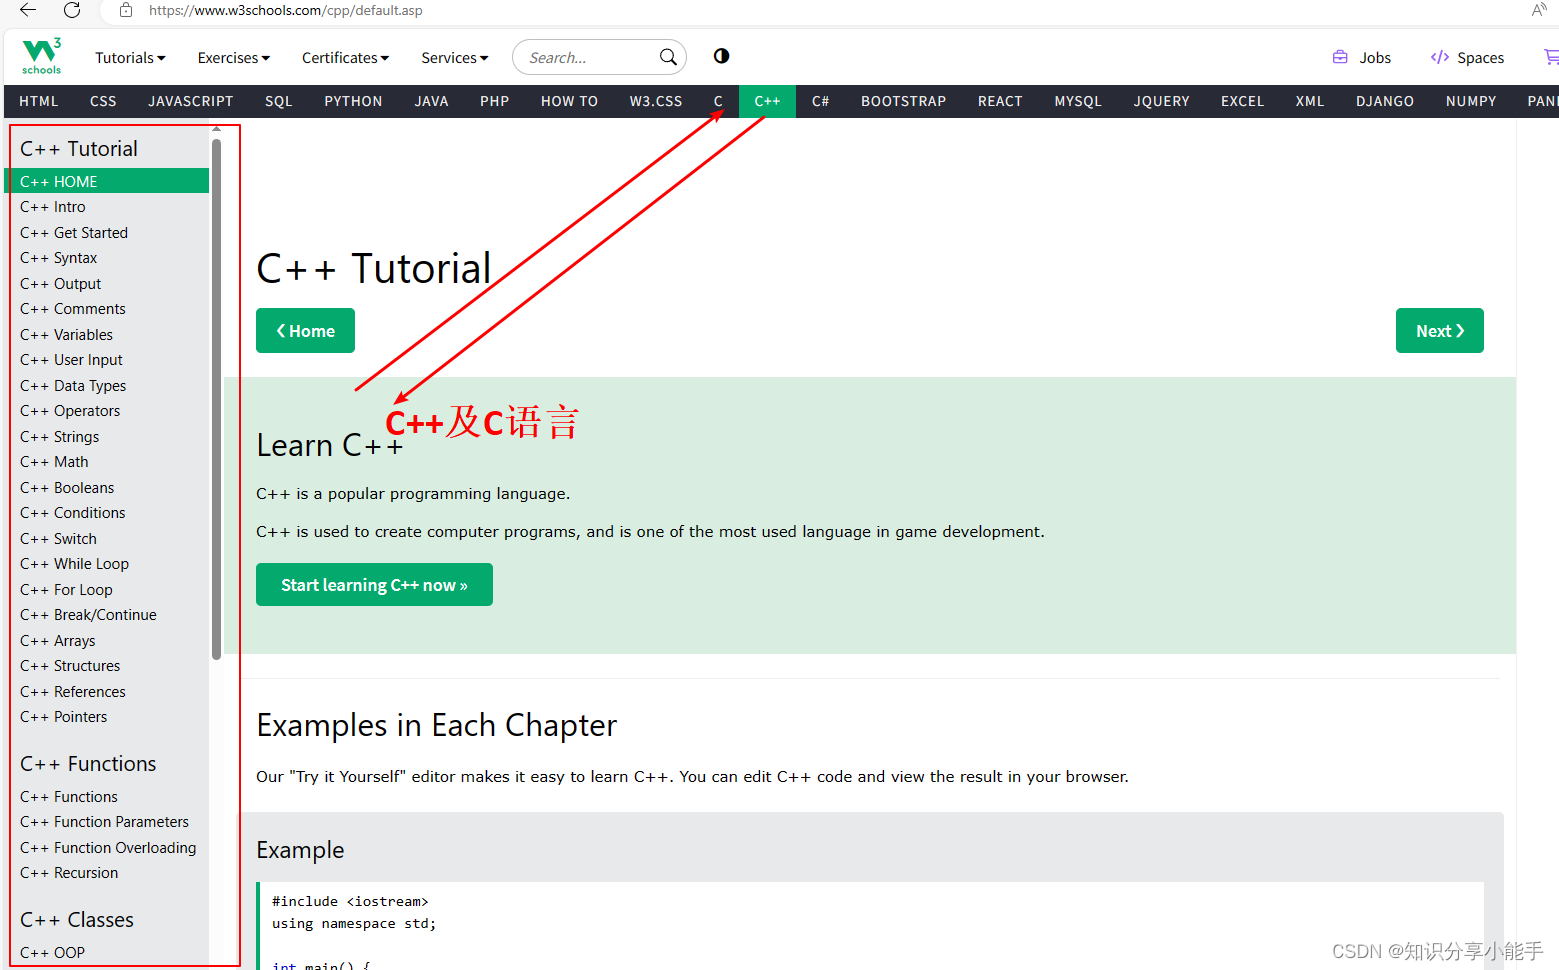Open C++ Switch sidebar link
Viewport: 1559px width, 970px height.
(107, 539)
